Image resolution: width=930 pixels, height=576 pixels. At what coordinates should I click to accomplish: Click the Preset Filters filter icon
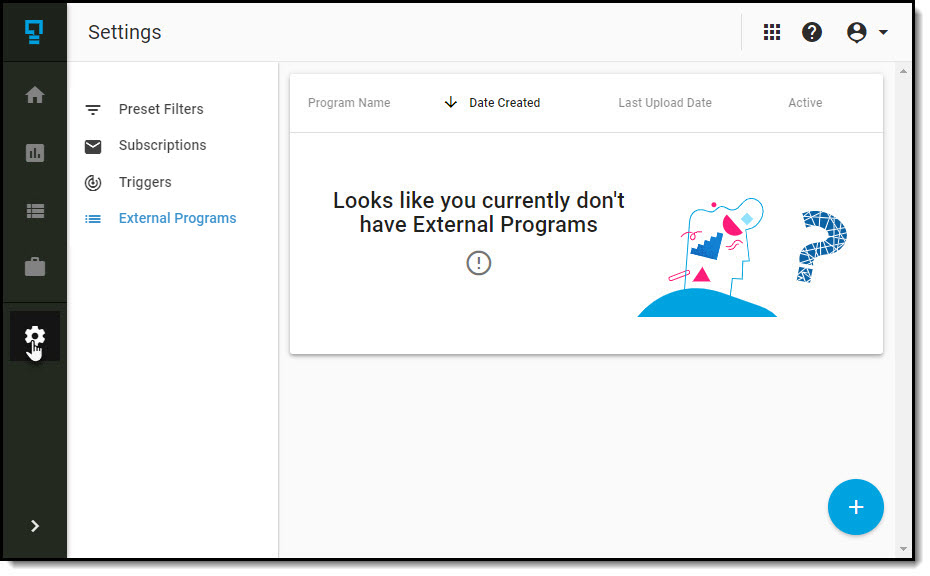point(93,110)
